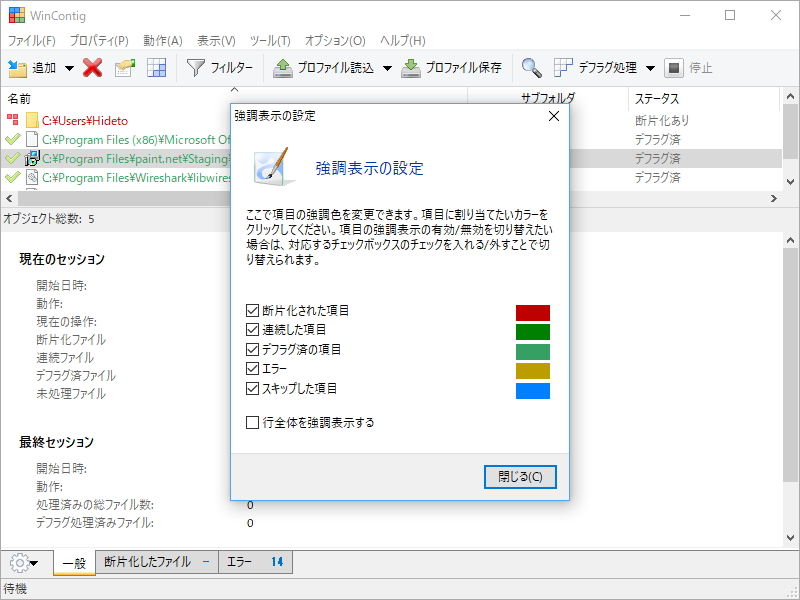Open the ファイル(F) menu
The width and height of the screenshot is (800, 600).
coord(32,40)
